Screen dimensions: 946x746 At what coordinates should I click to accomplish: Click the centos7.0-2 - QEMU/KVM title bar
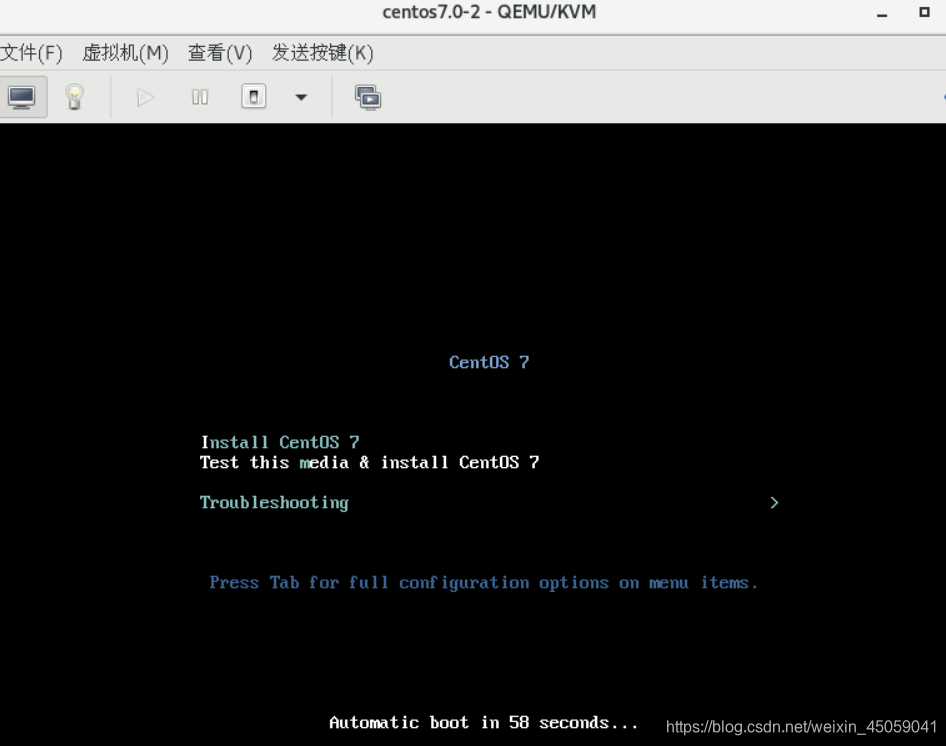pyautogui.click(x=489, y=12)
